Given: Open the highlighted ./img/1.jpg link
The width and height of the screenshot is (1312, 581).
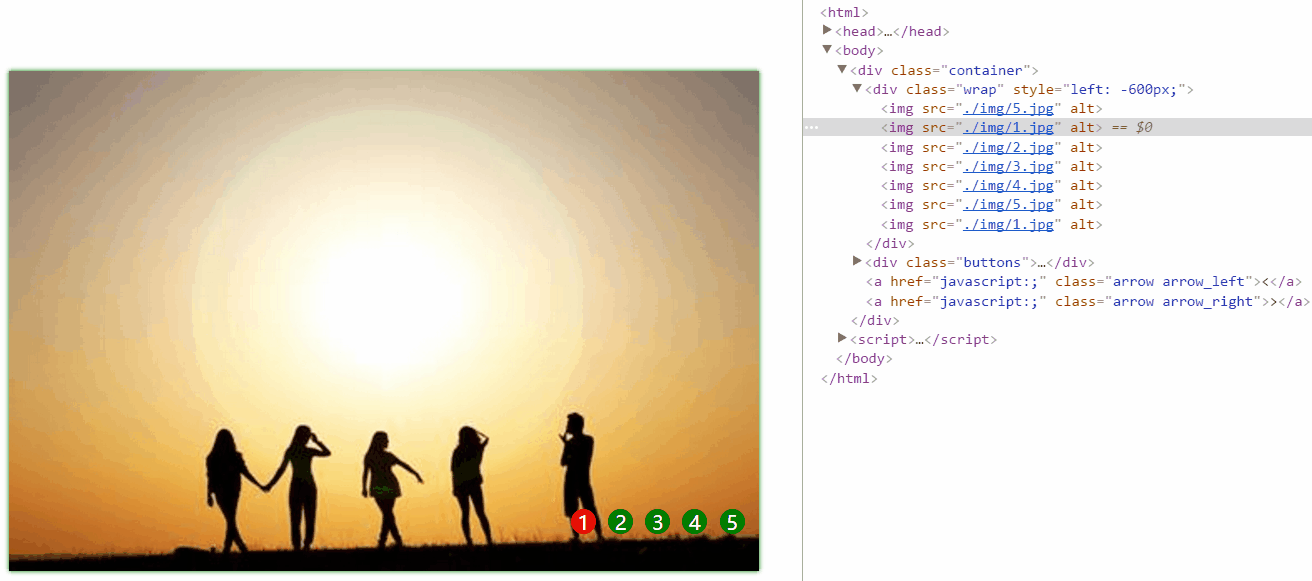Looking at the screenshot, I should click(x=1008, y=127).
